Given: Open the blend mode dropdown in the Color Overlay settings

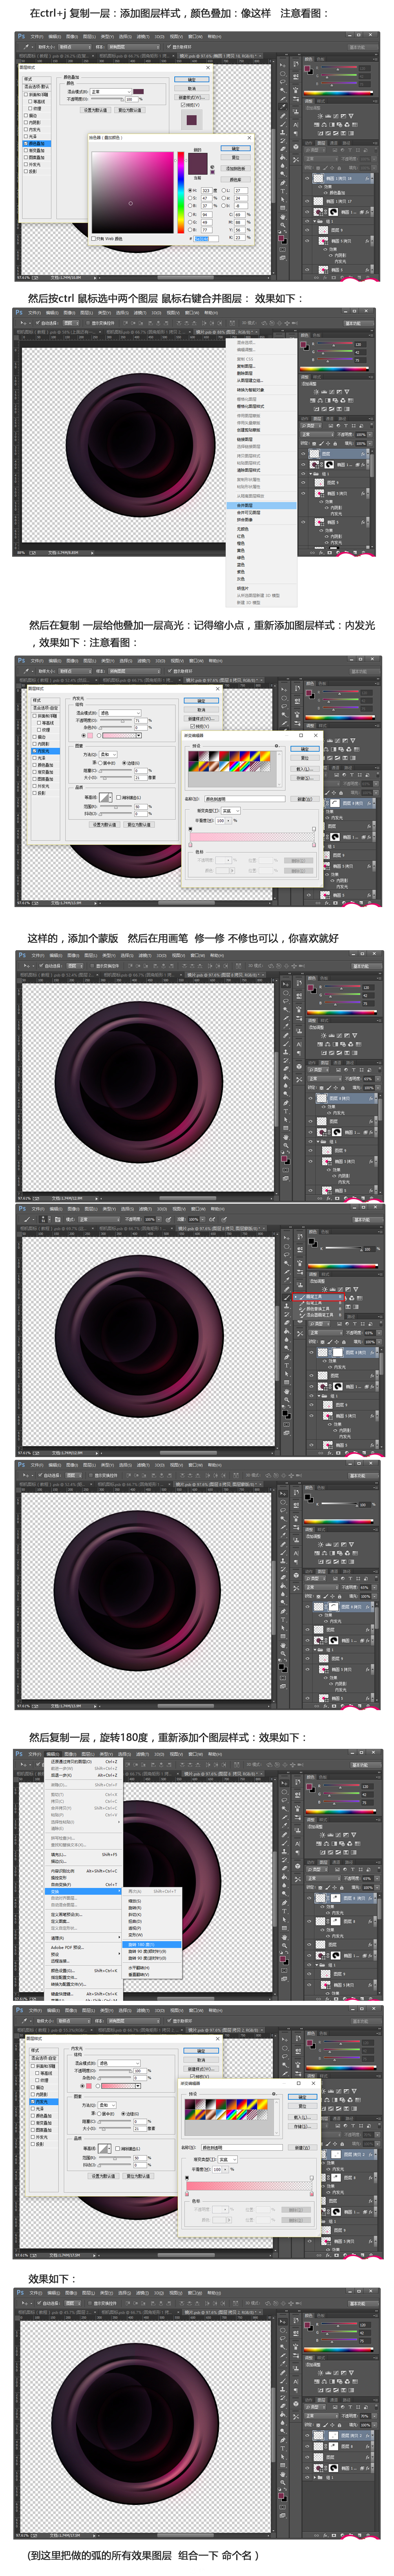Looking at the screenshot, I should [x=111, y=92].
